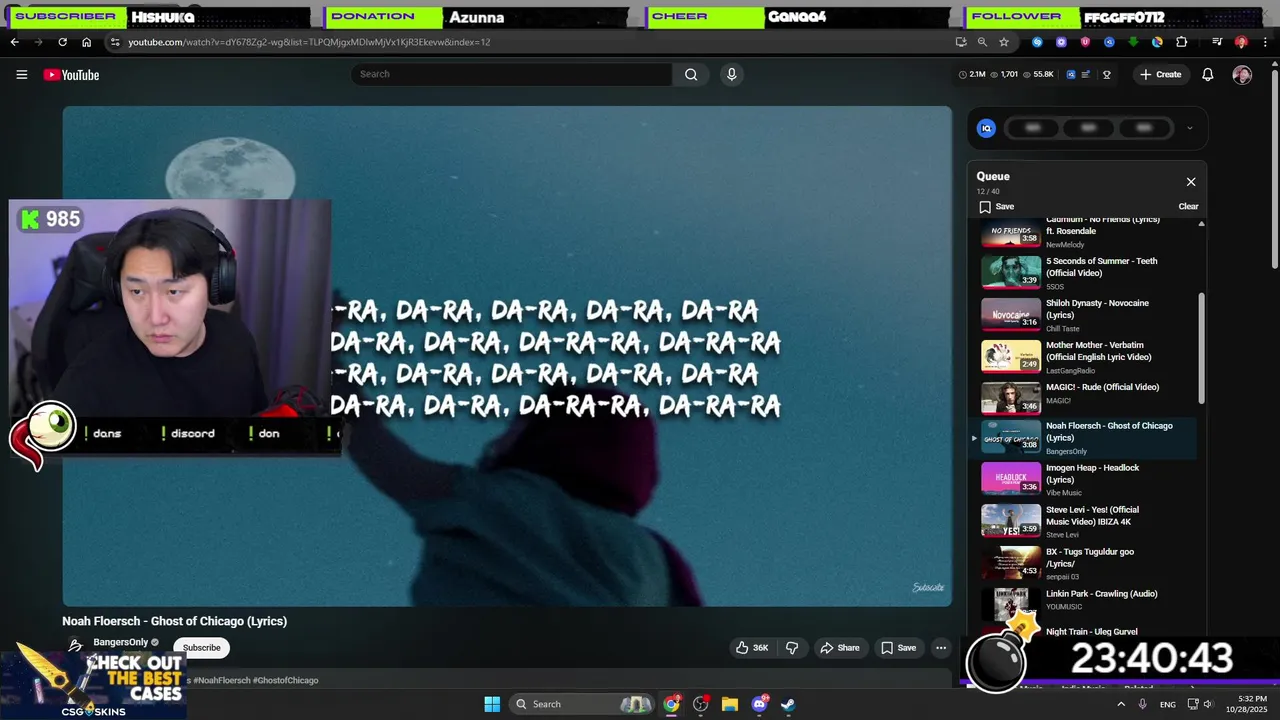Start voice search with microphone icon
1280x720 pixels.
tap(731, 74)
